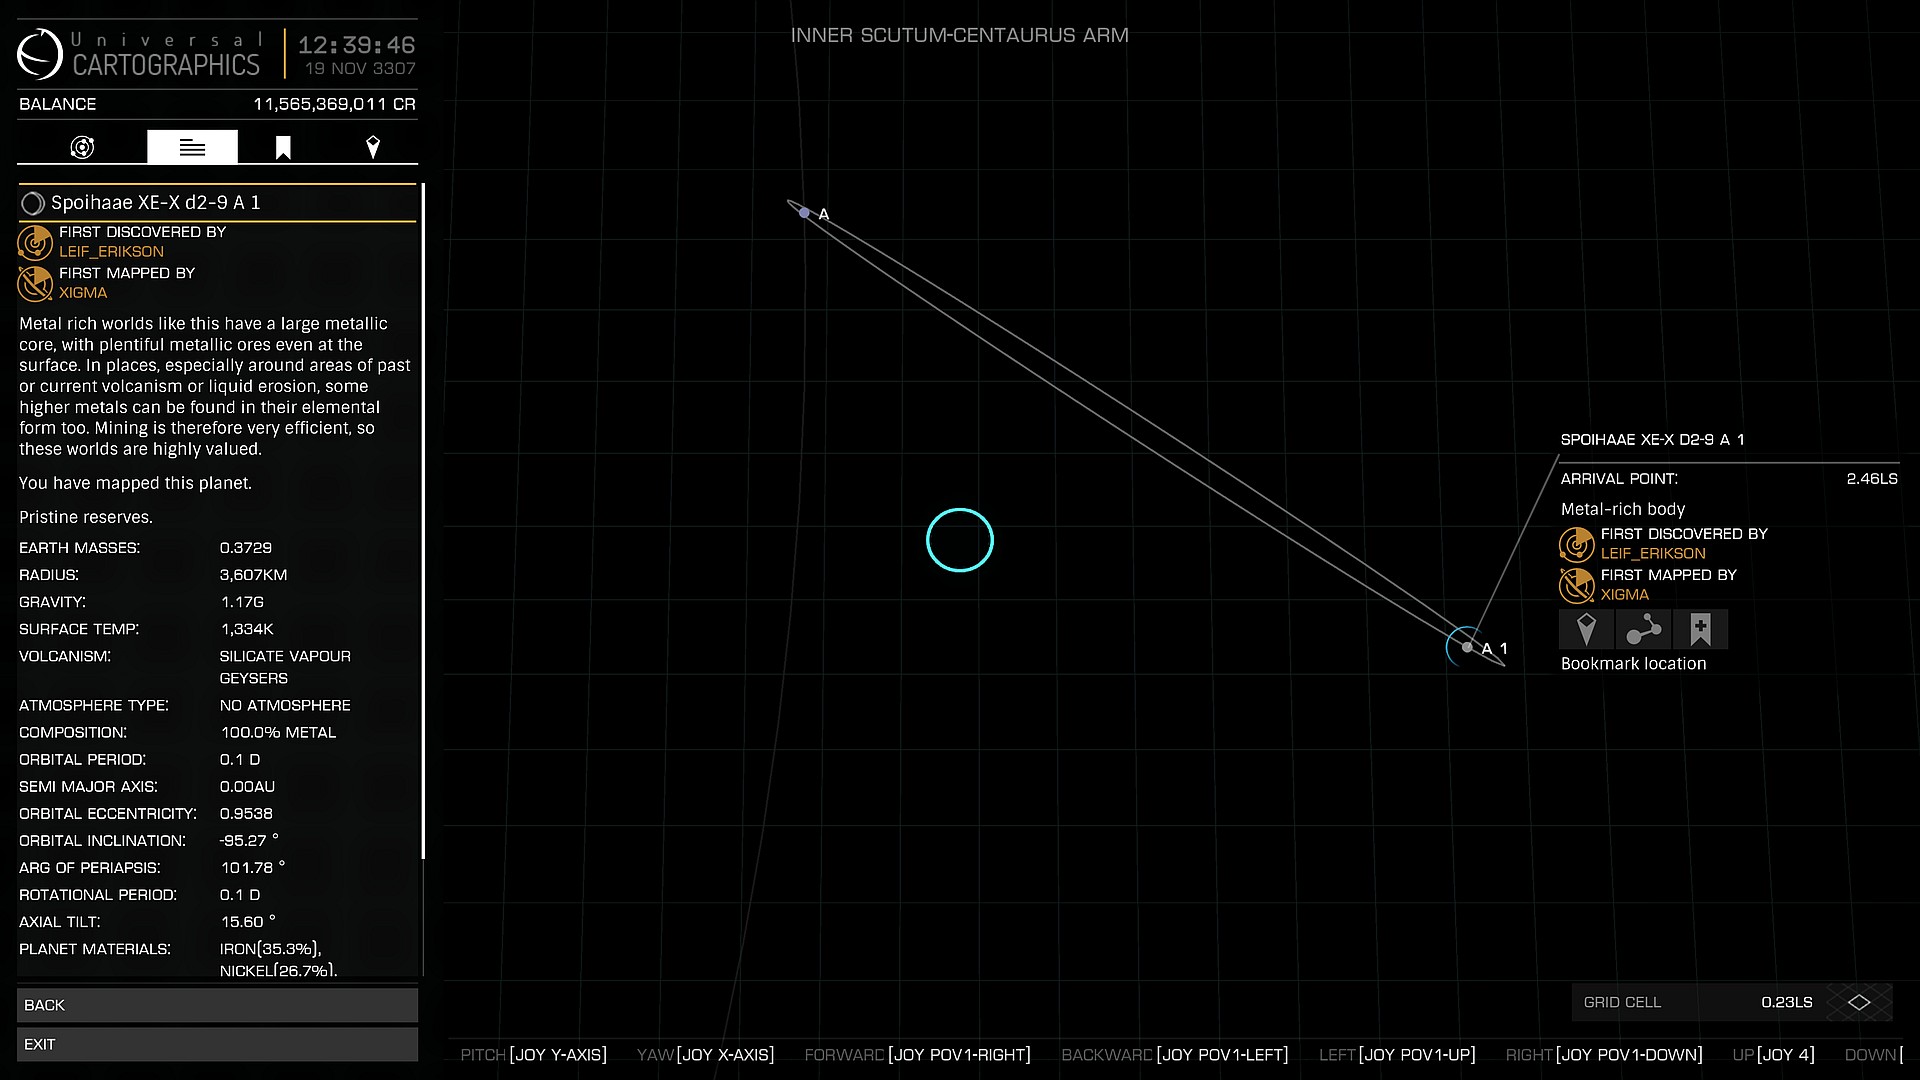
Task: Click IRON(35.3%) planet material entry
Action: click(x=270, y=949)
